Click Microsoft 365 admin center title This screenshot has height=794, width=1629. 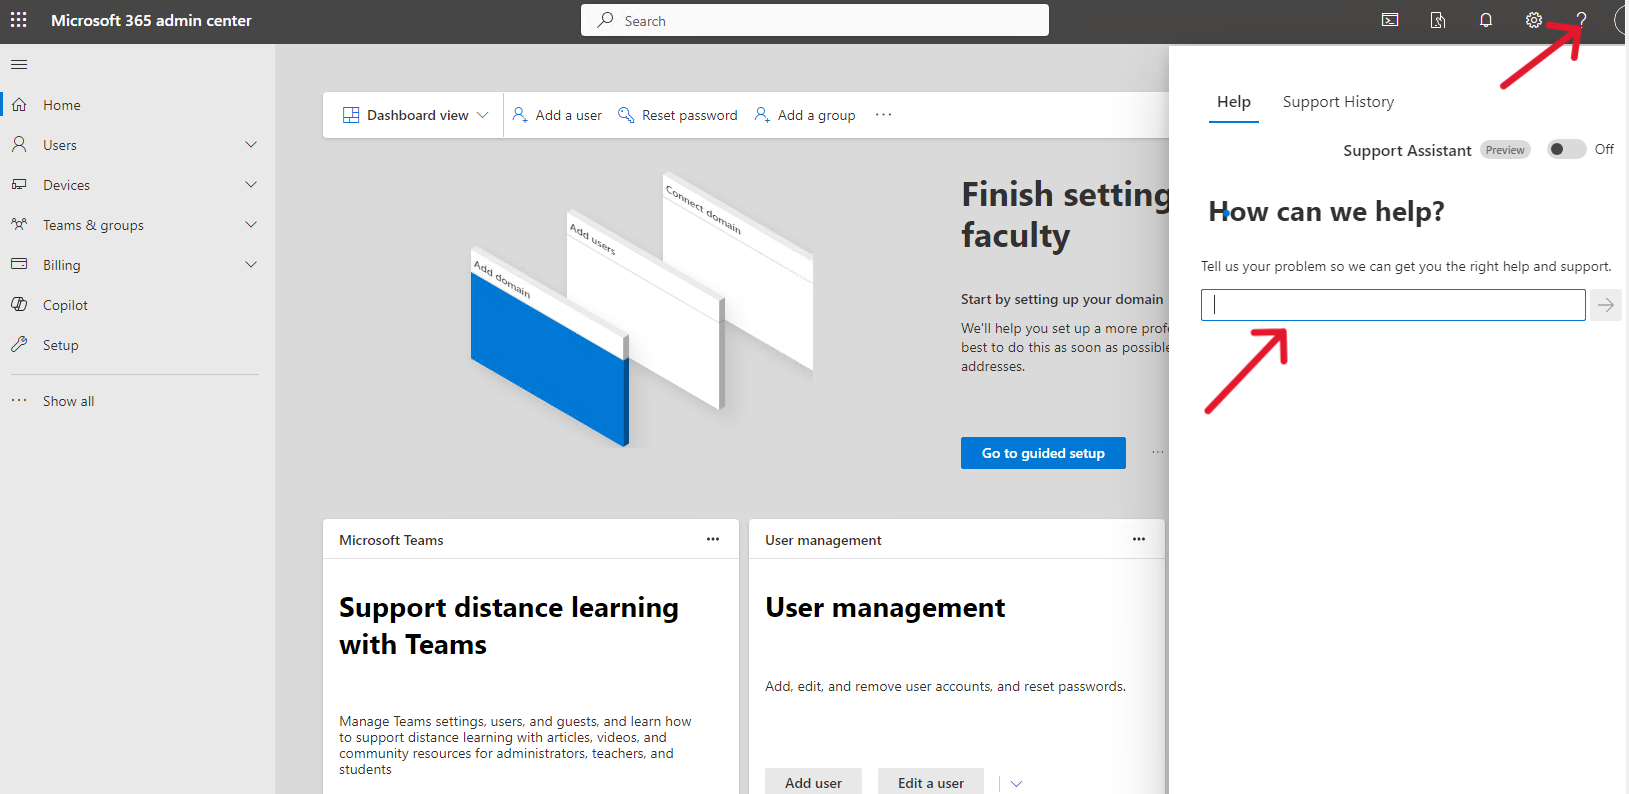click(x=151, y=20)
